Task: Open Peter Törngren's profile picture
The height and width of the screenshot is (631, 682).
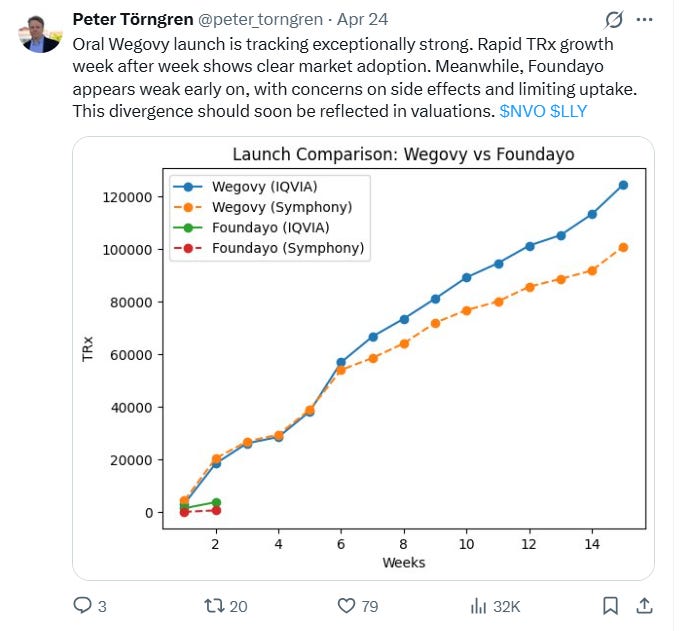Action: click(40, 33)
